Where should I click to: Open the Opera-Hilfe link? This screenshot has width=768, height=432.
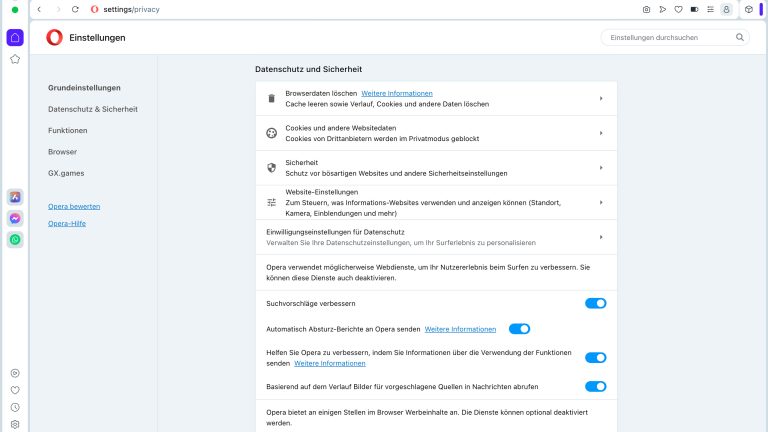point(67,223)
